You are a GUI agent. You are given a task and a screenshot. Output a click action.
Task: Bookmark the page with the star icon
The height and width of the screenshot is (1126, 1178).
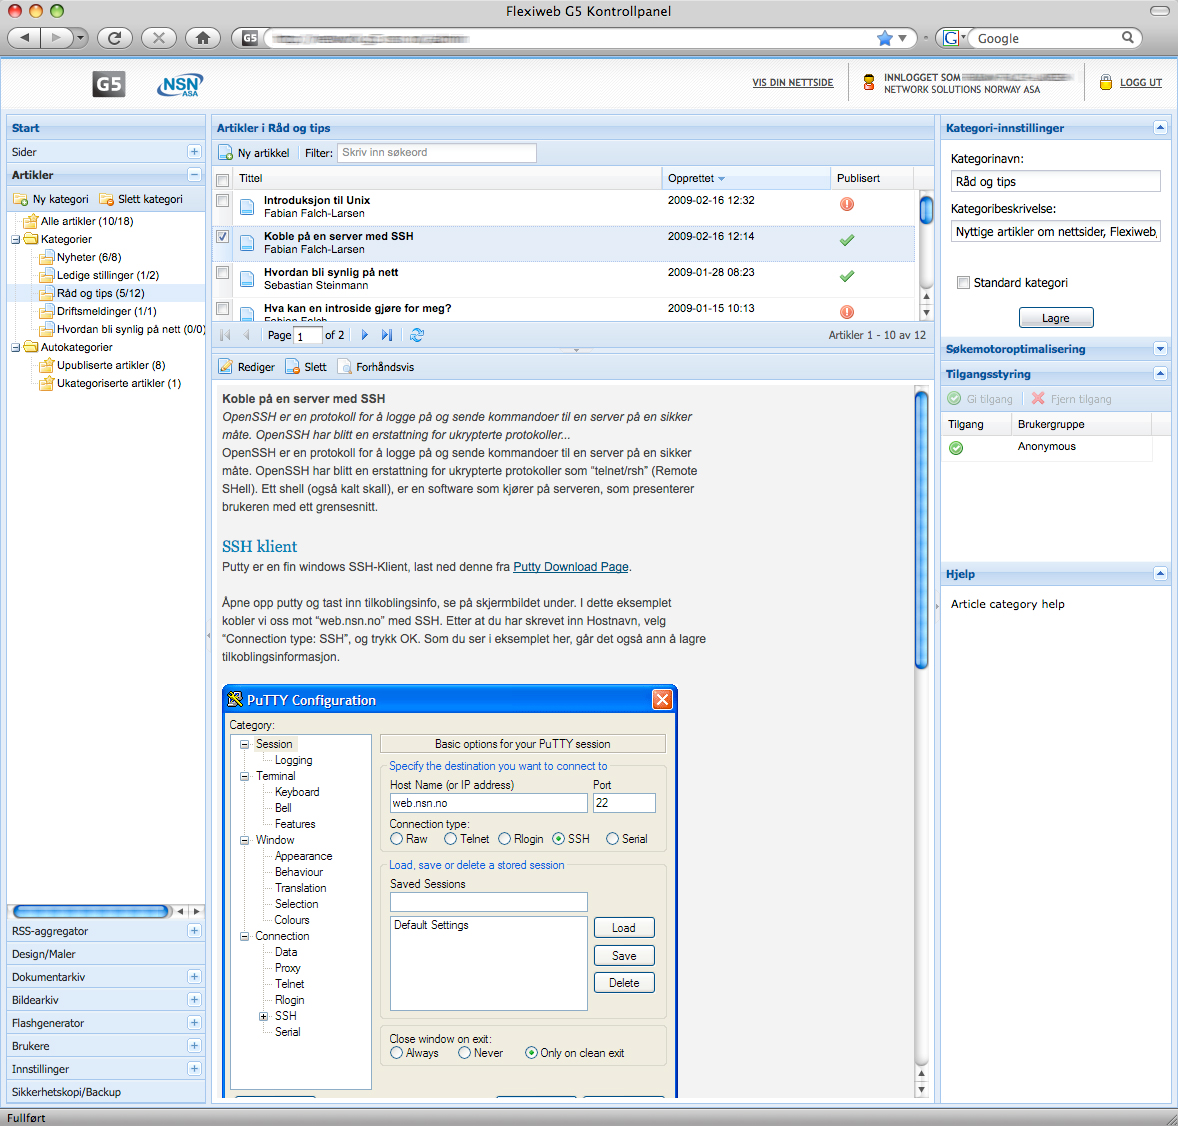884,38
